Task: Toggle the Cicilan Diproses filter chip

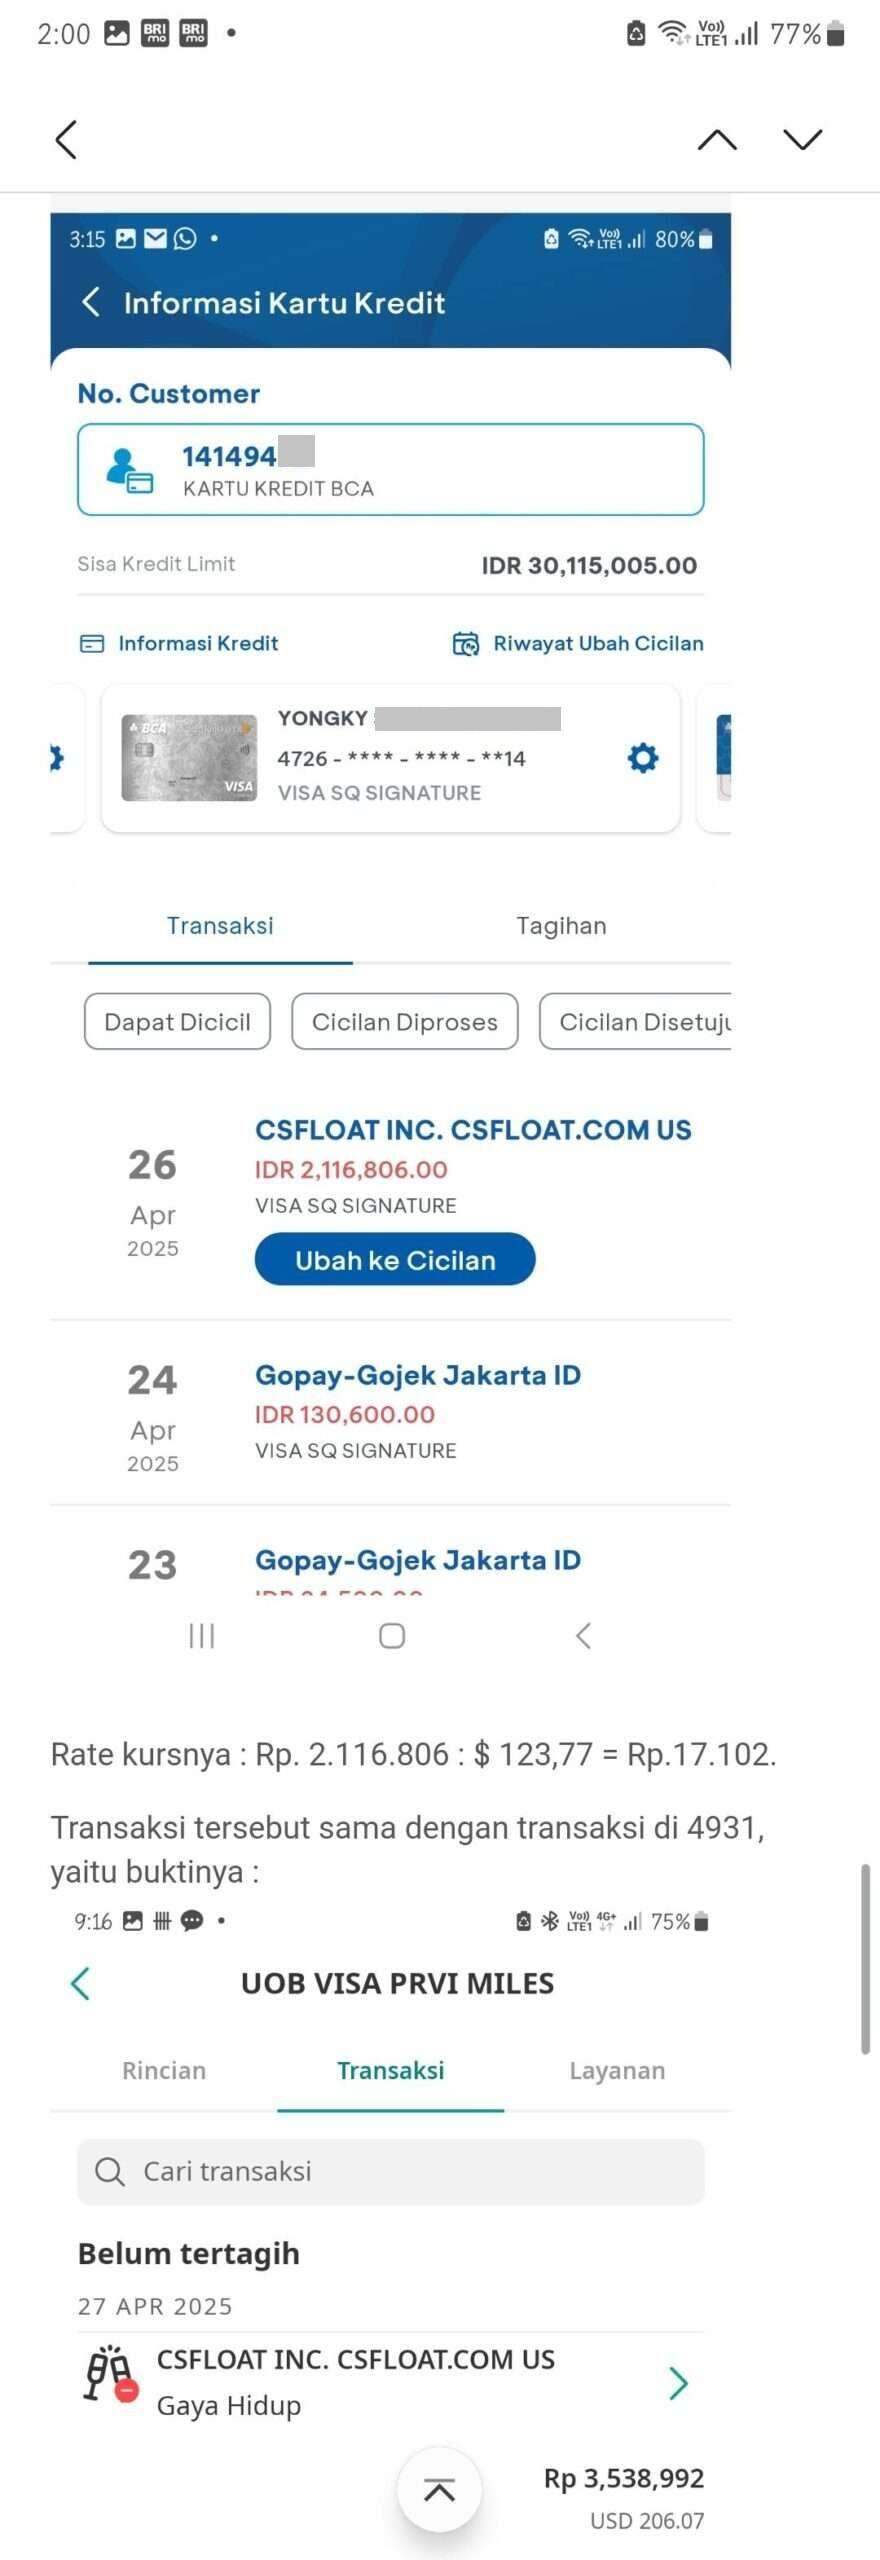Action: pos(405,1021)
